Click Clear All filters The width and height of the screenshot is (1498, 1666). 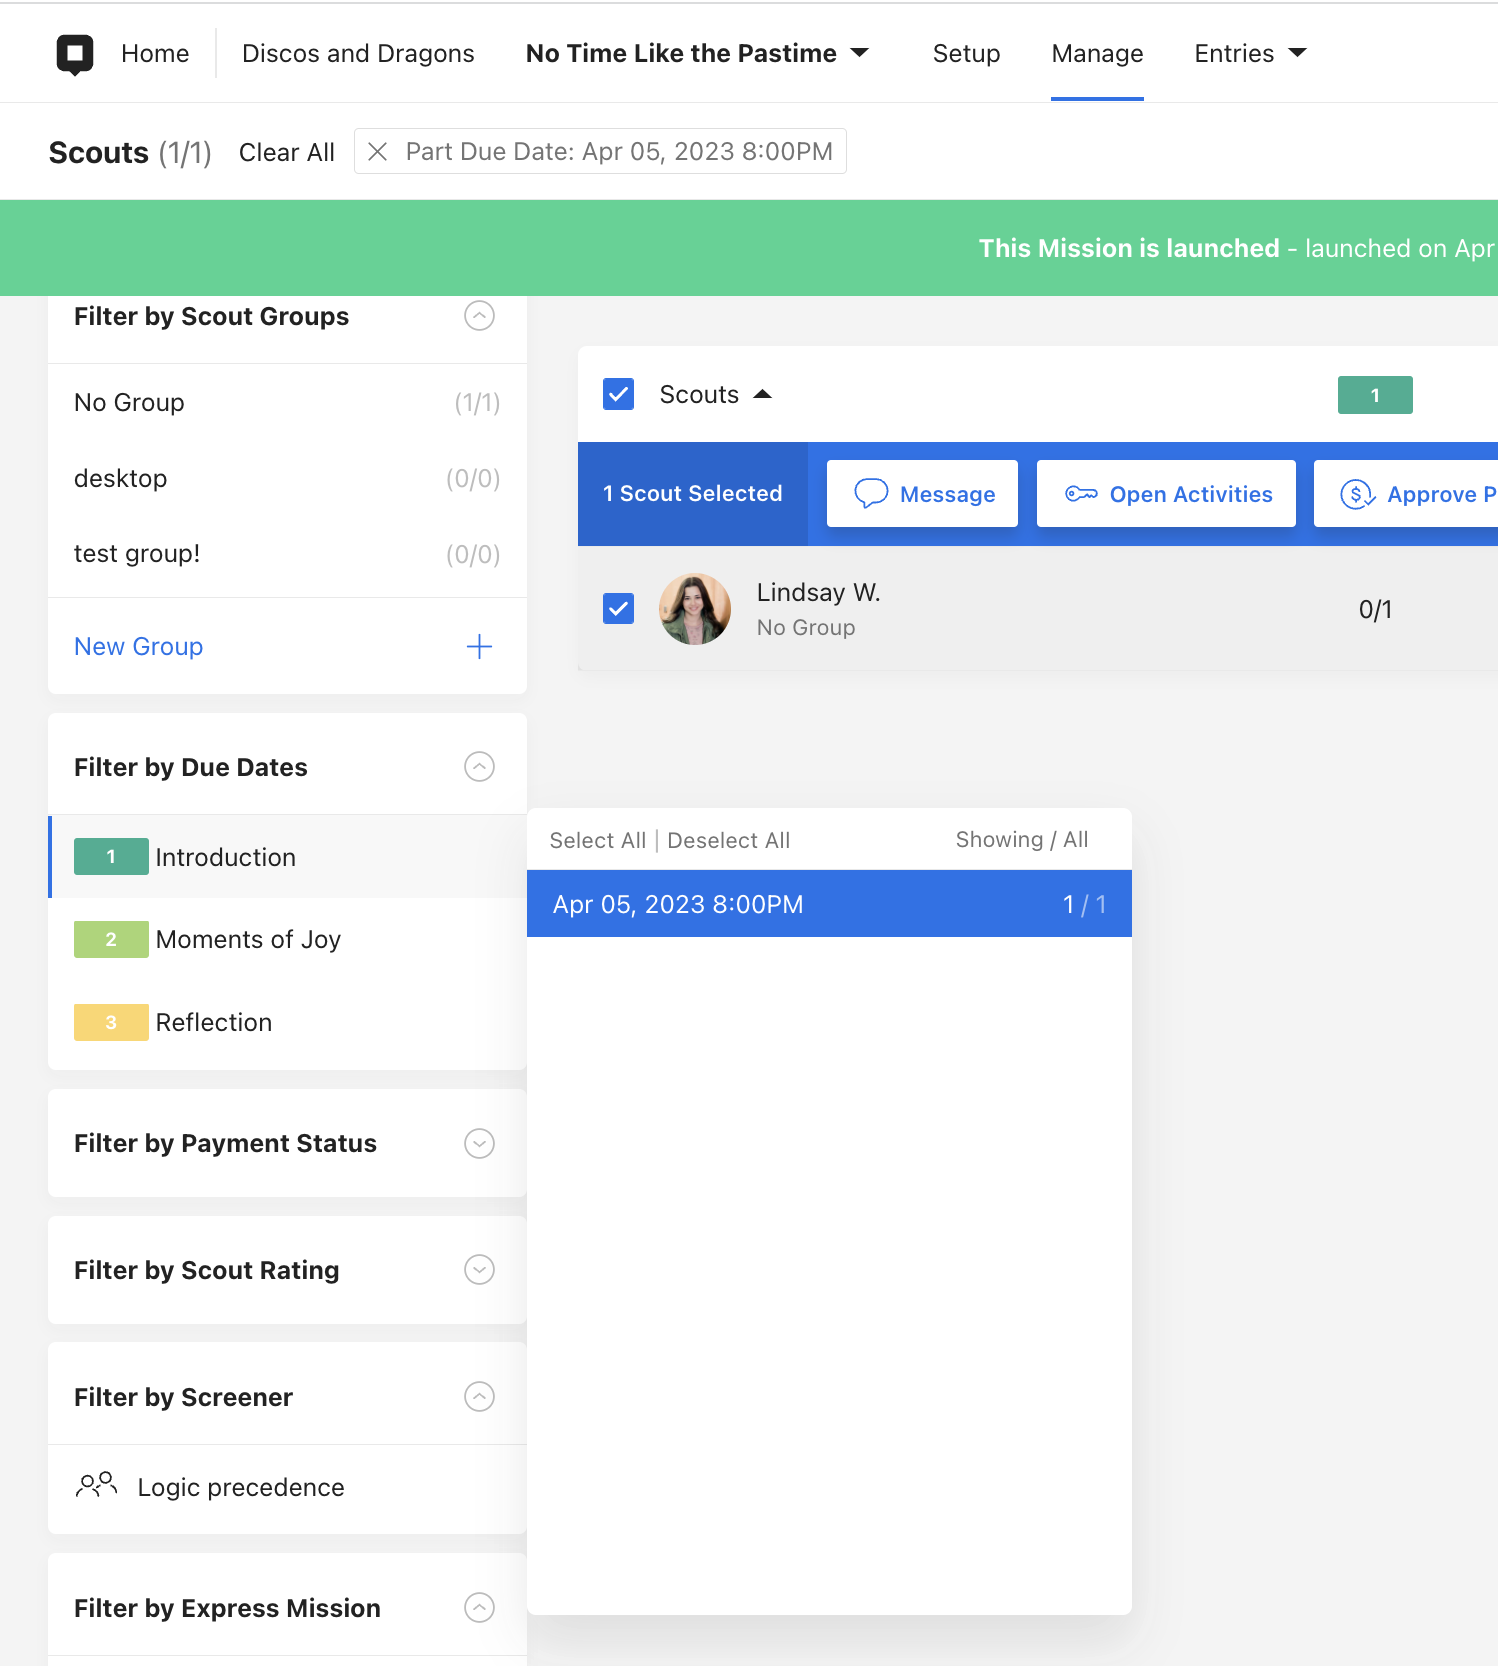pos(287,152)
